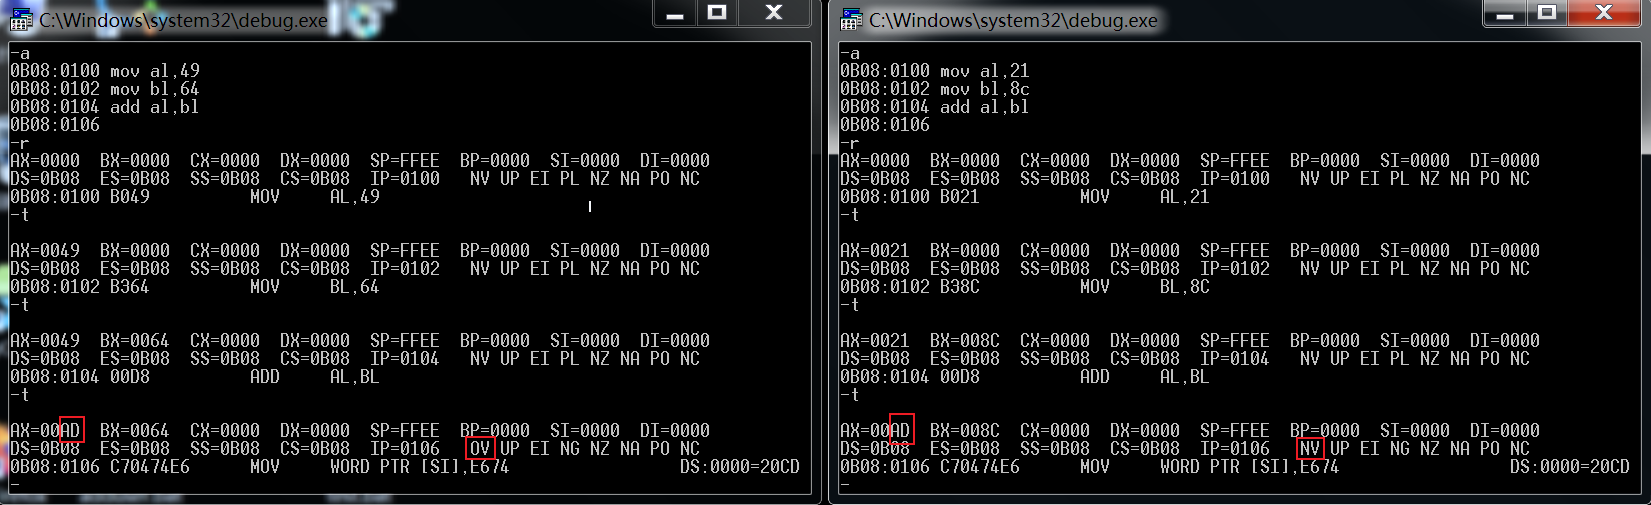Click the red-boxed AD value in left window
Viewport: 1651px width, 505px height.
[71, 430]
